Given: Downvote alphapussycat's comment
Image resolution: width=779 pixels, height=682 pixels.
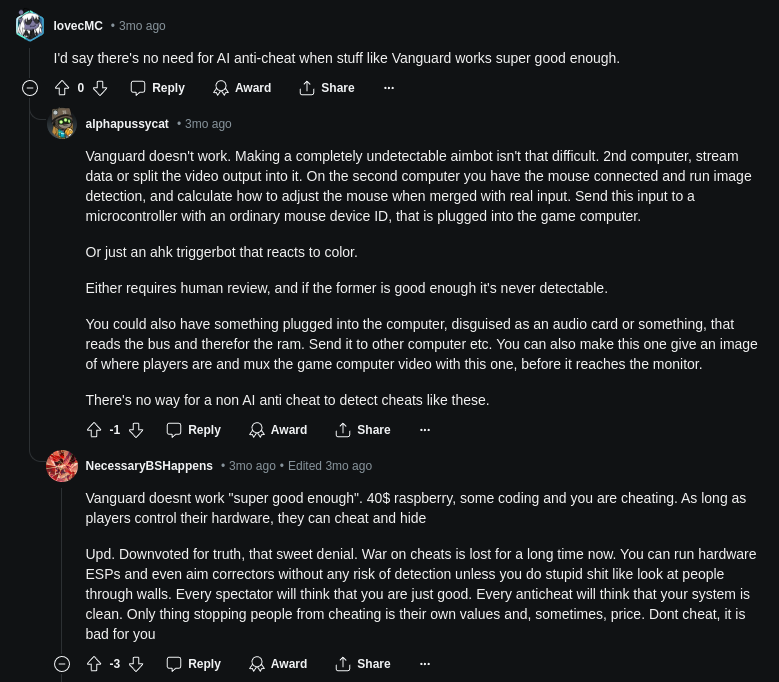Looking at the screenshot, I should 136,430.
